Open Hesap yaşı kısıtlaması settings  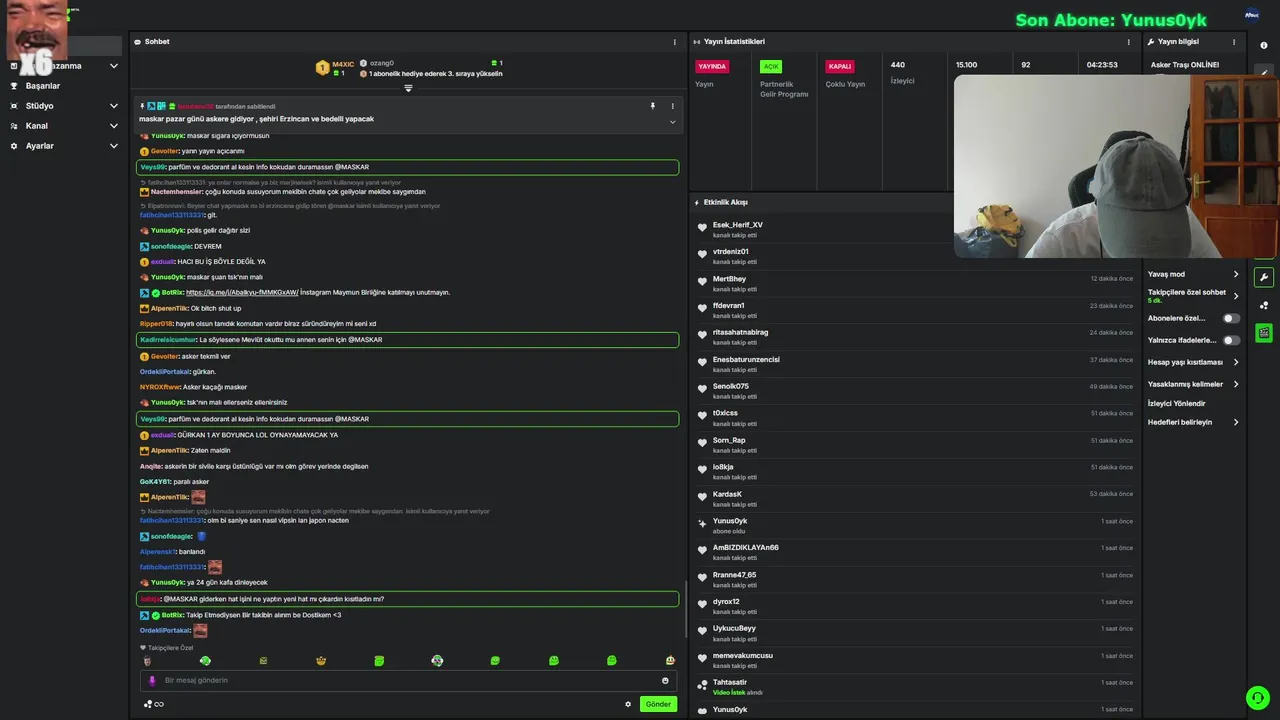click(1193, 362)
